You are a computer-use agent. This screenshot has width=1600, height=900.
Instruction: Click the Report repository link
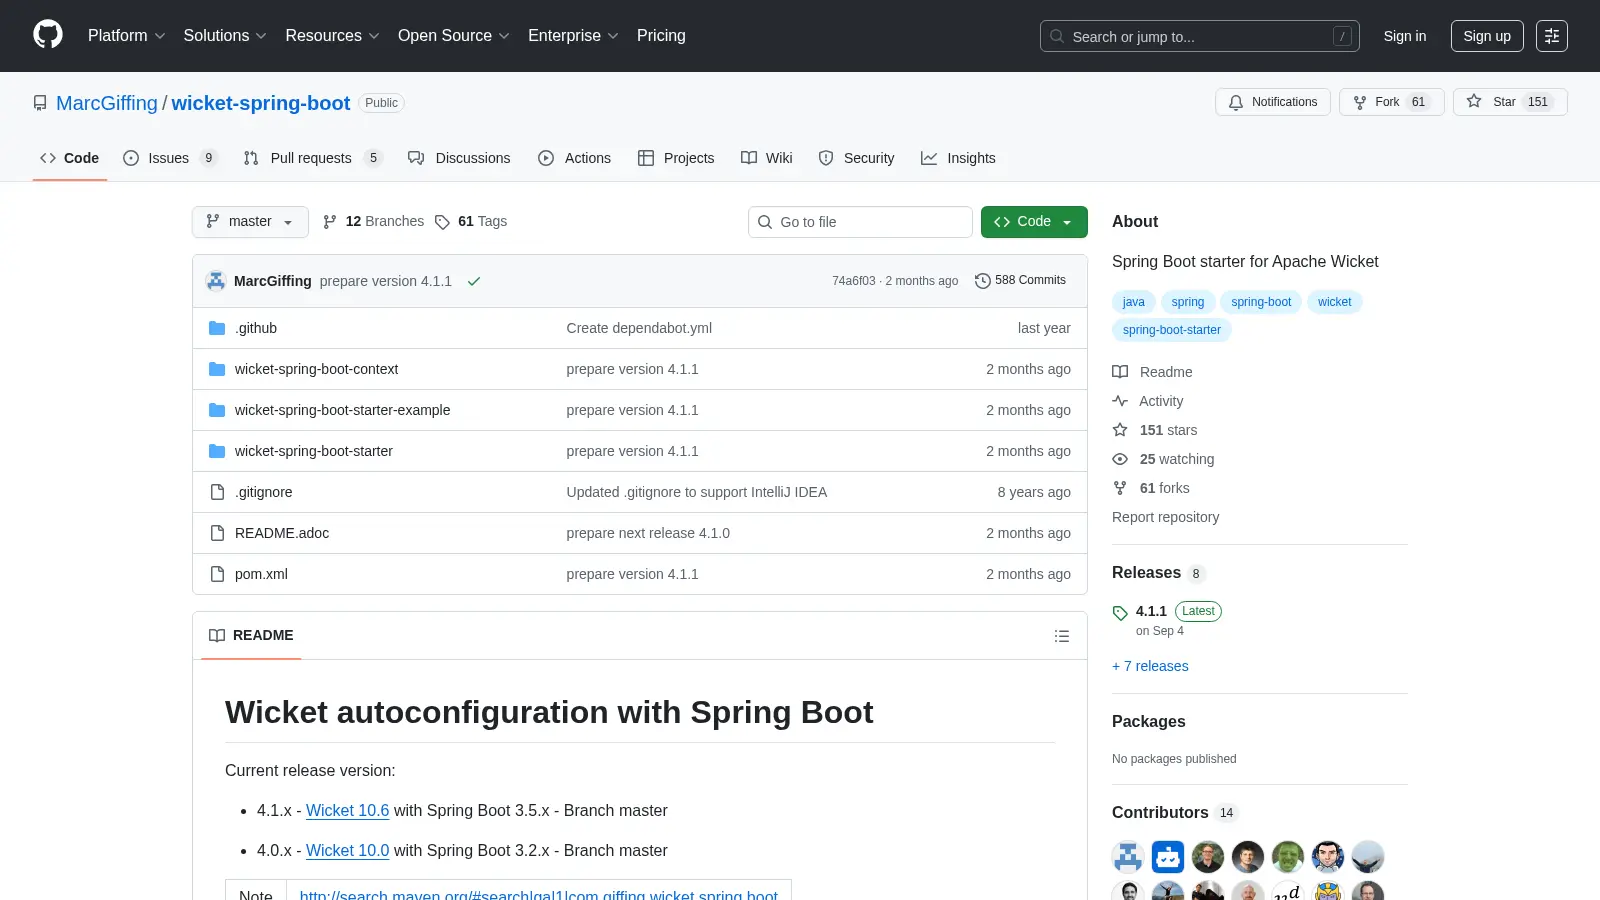click(1165, 517)
